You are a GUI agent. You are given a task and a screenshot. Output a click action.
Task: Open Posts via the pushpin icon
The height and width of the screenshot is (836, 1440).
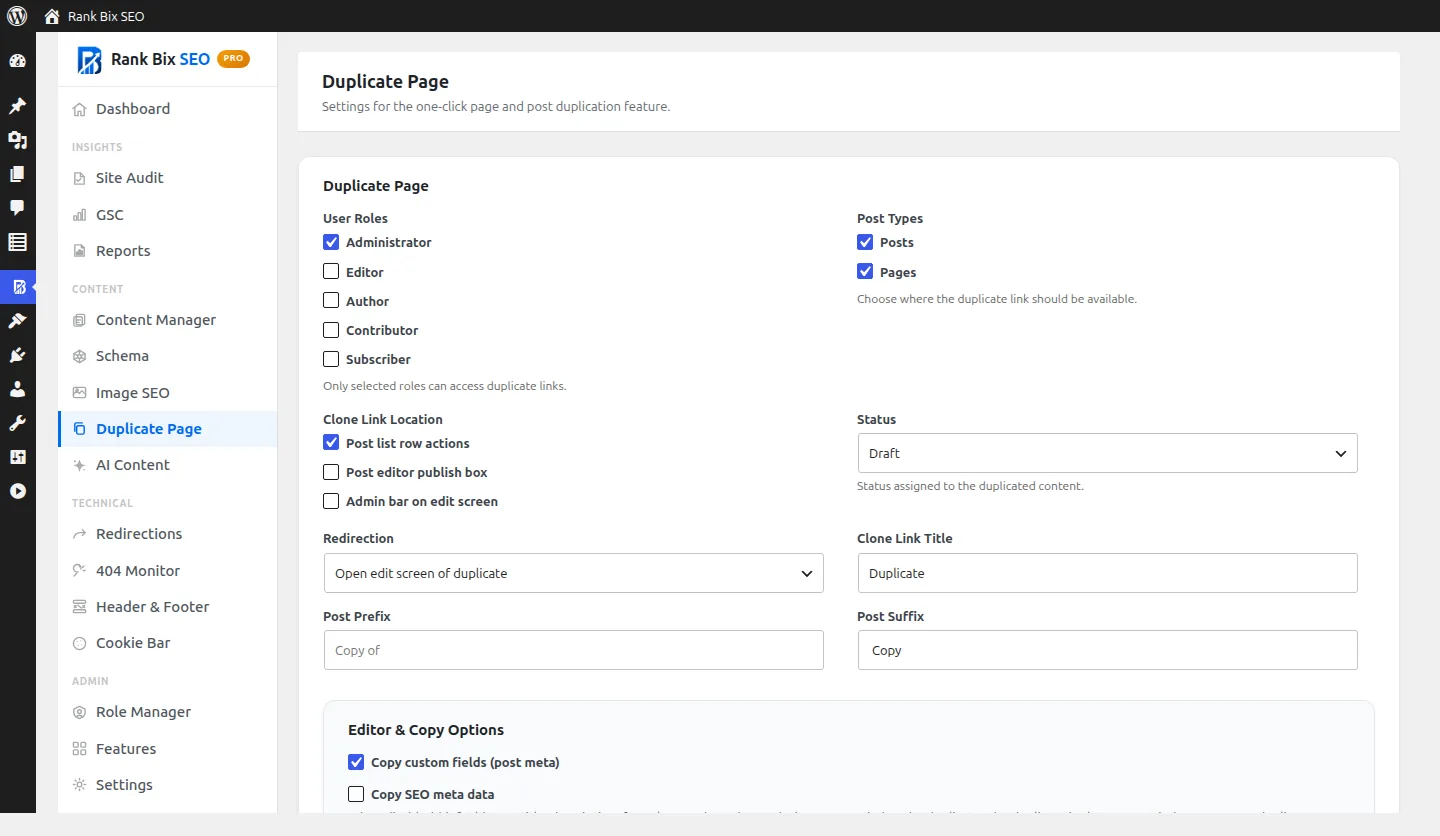click(x=17, y=106)
